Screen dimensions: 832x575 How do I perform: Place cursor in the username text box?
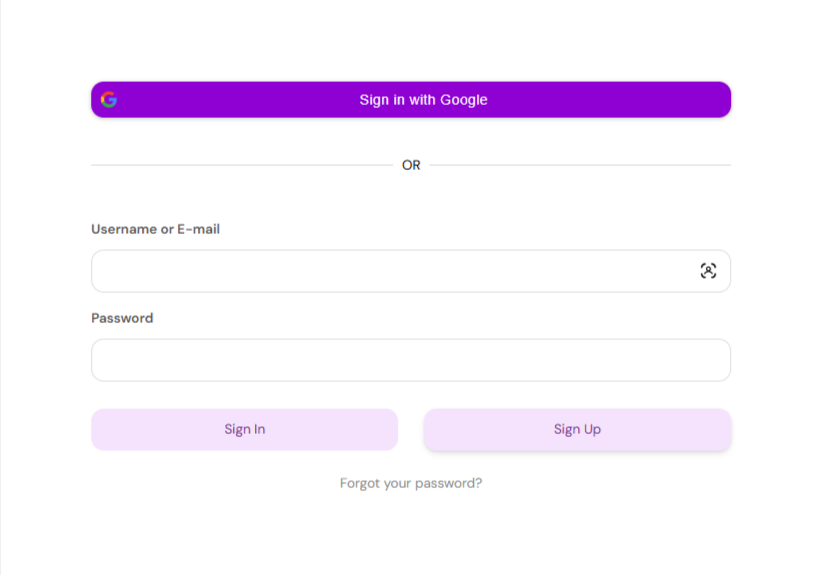411,271
